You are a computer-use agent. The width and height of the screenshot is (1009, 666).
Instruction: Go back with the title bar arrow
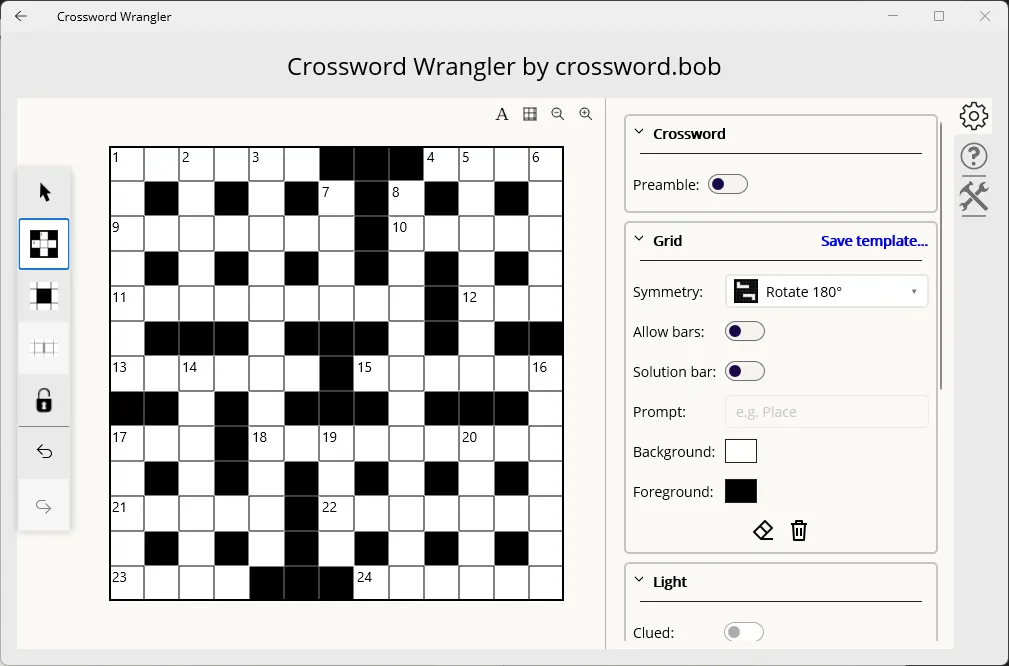pyautogui.click(x=21, y=16)
